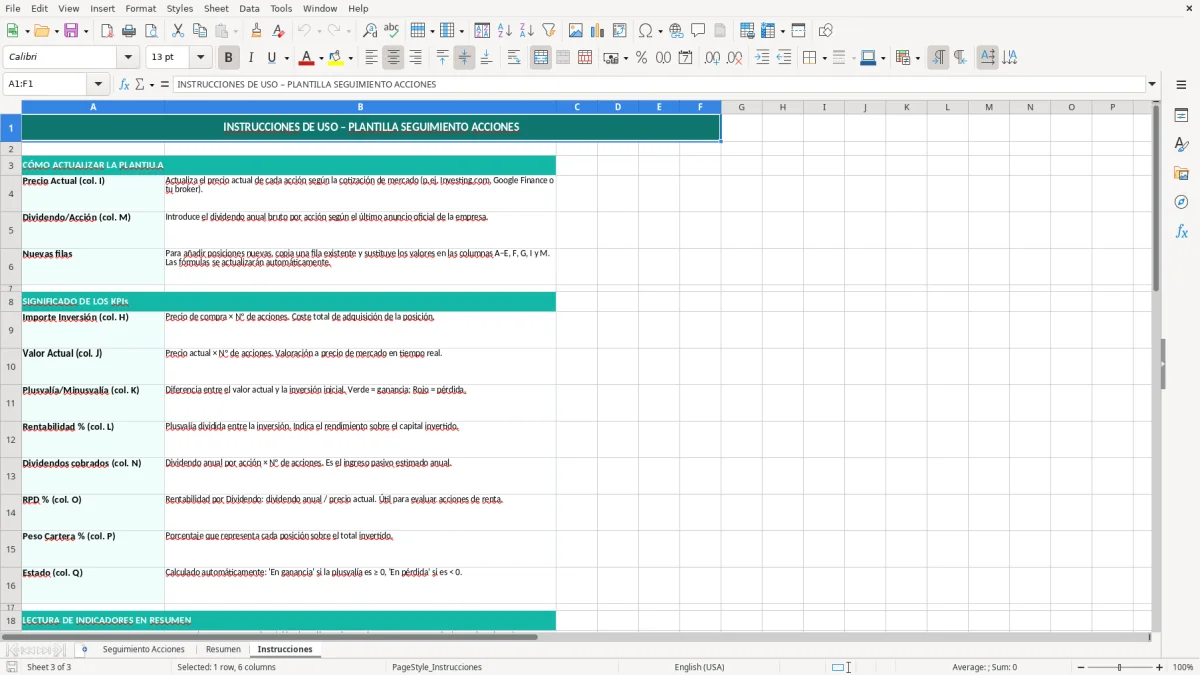Open the Format menu
The width and height of the screenshot is (1200, 675).
[140, 8]
